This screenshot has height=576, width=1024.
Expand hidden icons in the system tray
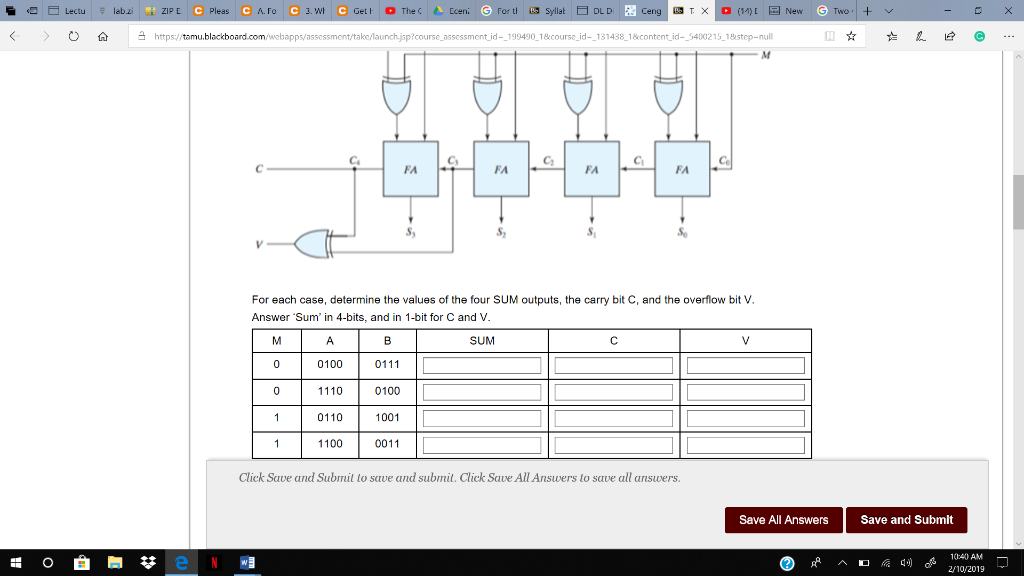pyautogui.click(x=842, y=563)
